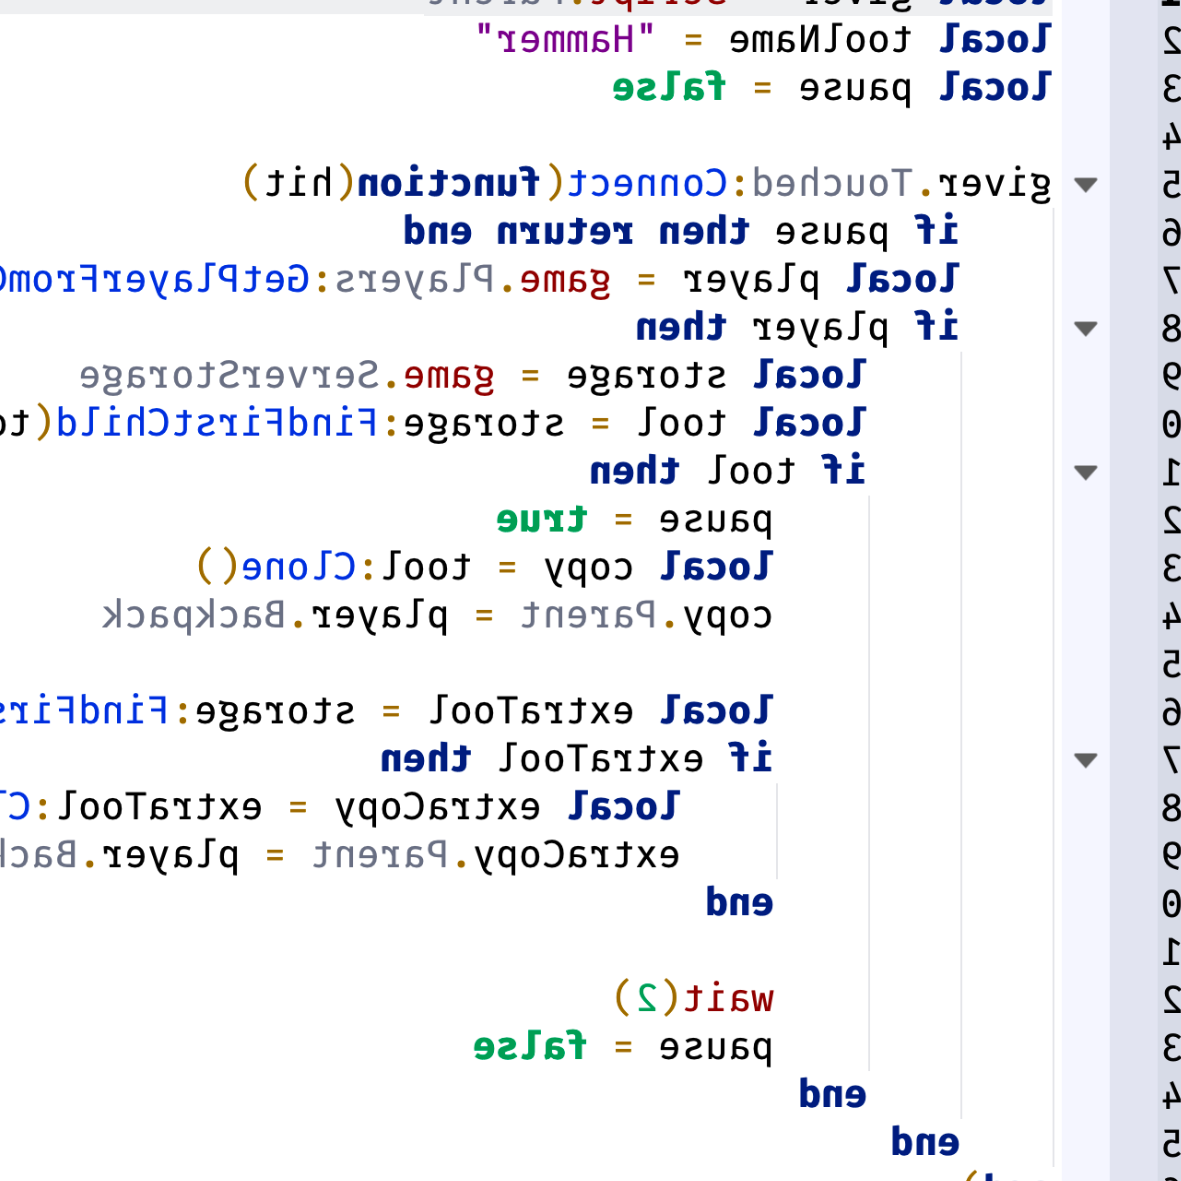Click the line number for the wait(2) line

pyautogui.click(x=1170, y=998)
